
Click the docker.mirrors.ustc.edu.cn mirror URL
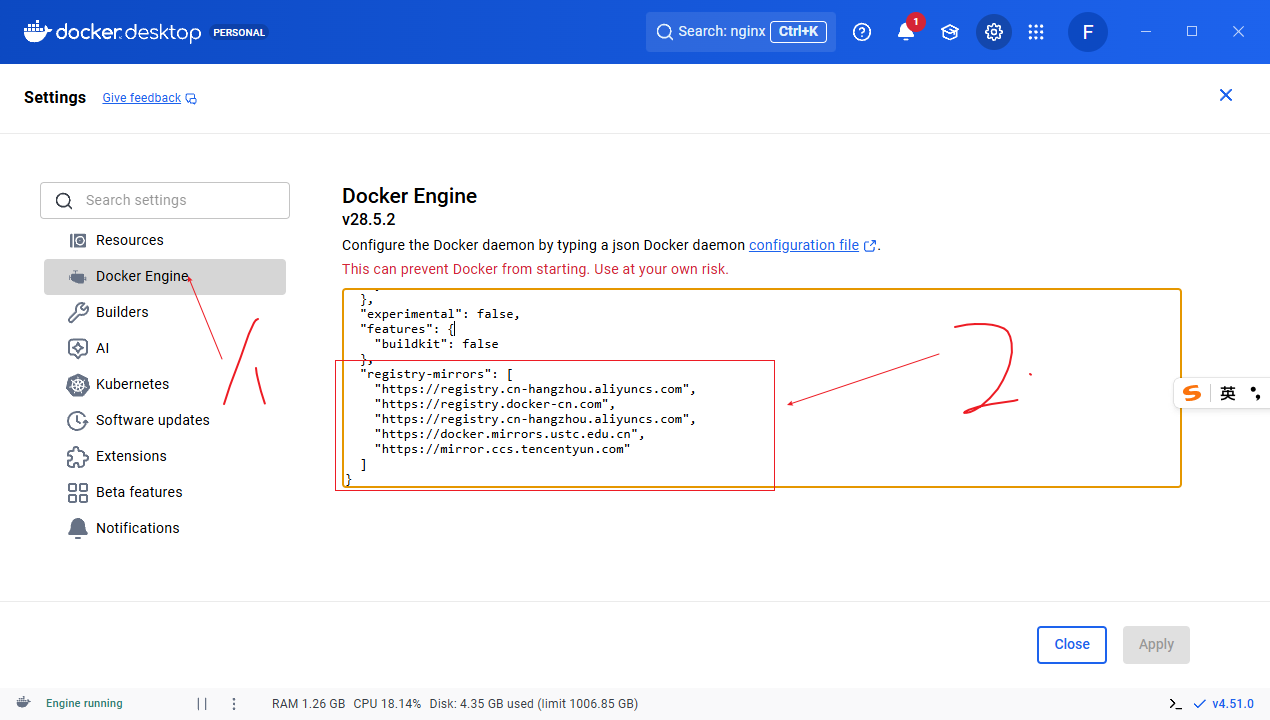point(510,434)
